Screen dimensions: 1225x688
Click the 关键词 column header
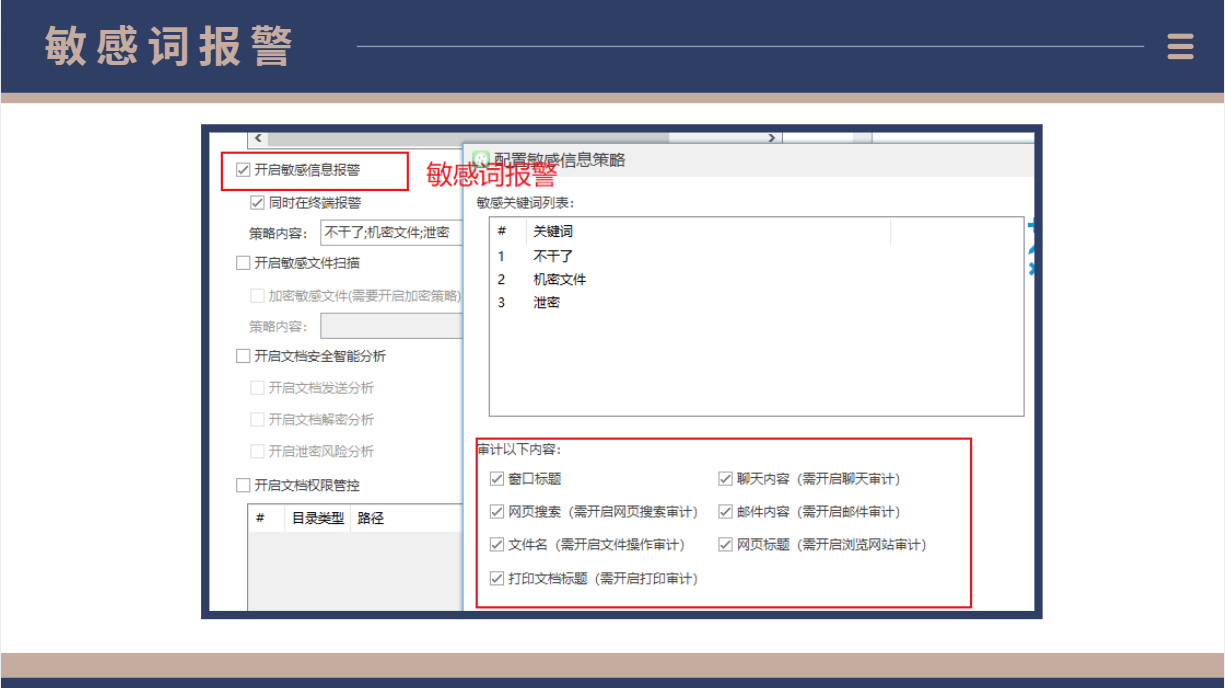(553, 232)
